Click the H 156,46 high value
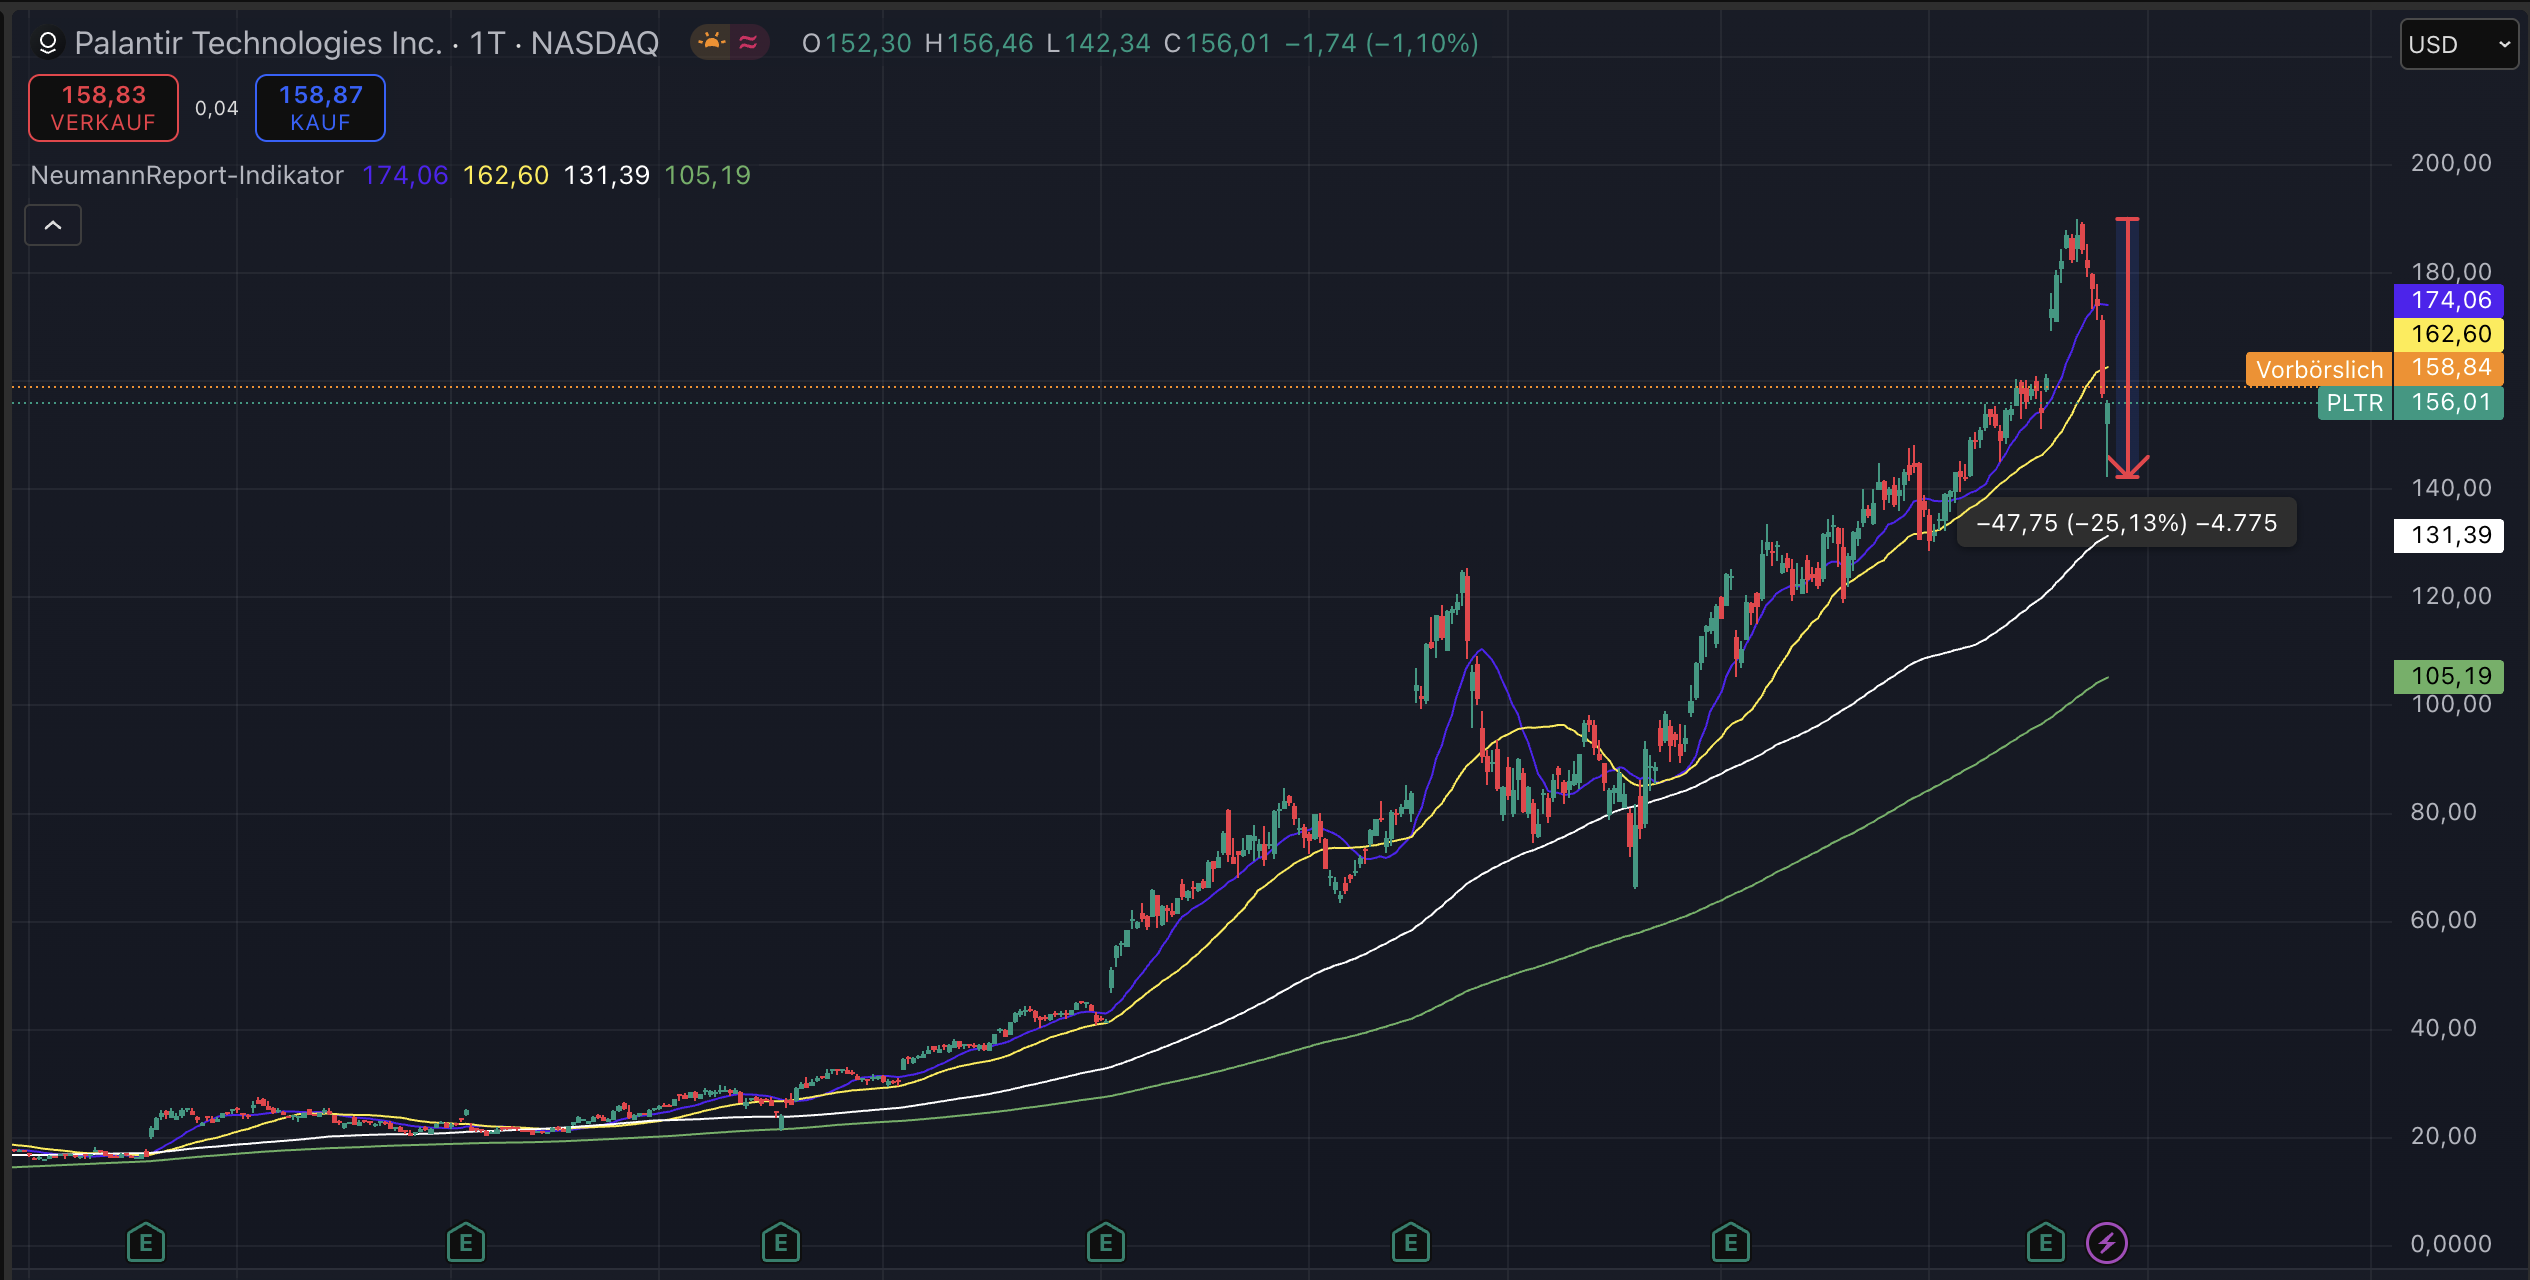This screenshot has width=2530, height=1280. point(979,43)
